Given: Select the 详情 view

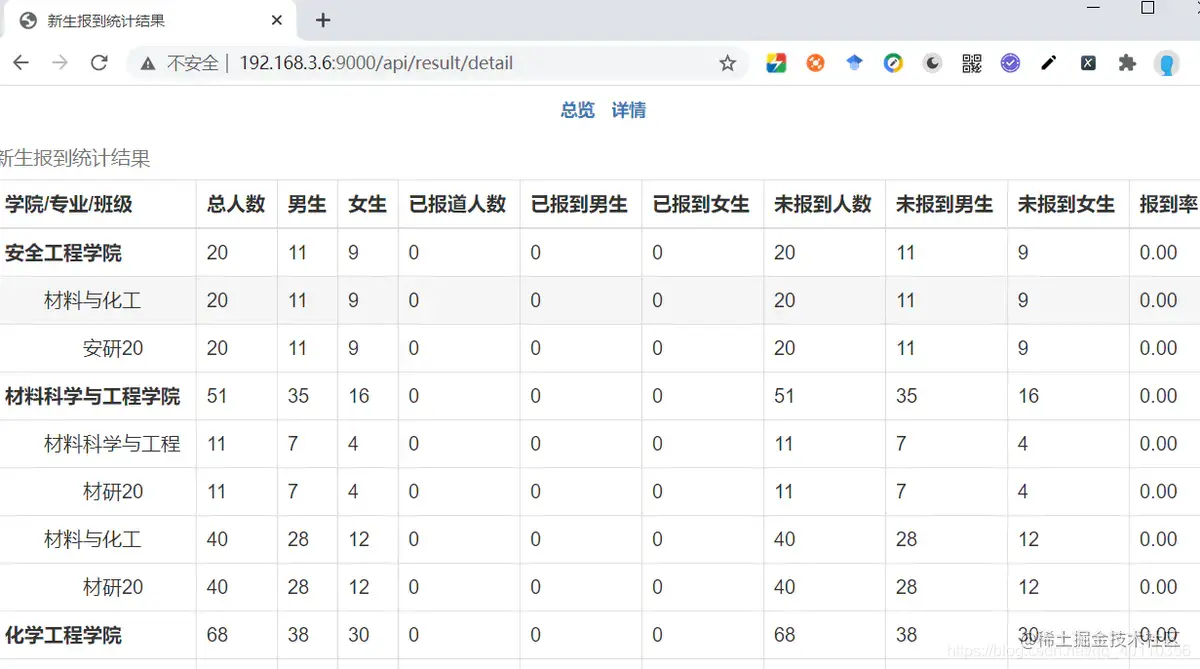Looking at the screenshot, I should pos(629,110).
